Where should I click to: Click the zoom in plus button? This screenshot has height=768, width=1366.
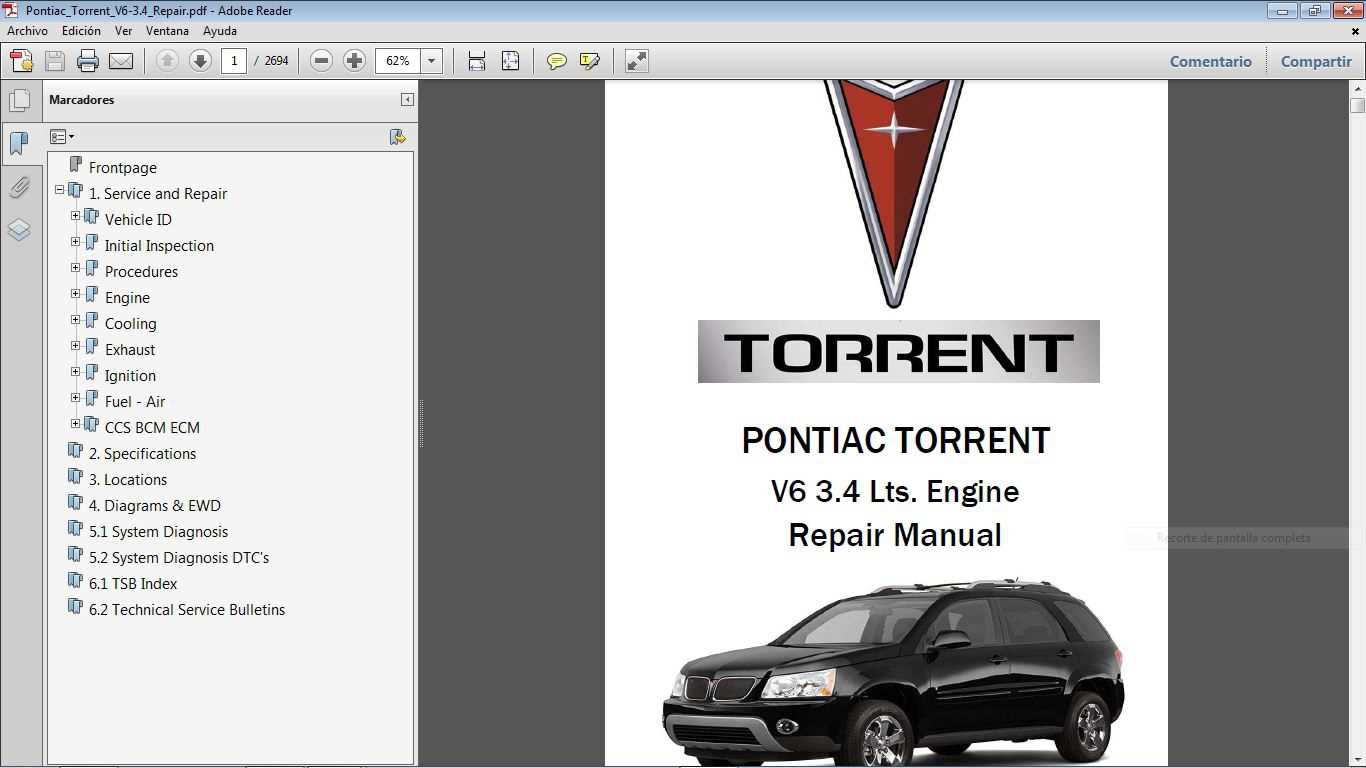pyautogui.click(x=354, y=61)
